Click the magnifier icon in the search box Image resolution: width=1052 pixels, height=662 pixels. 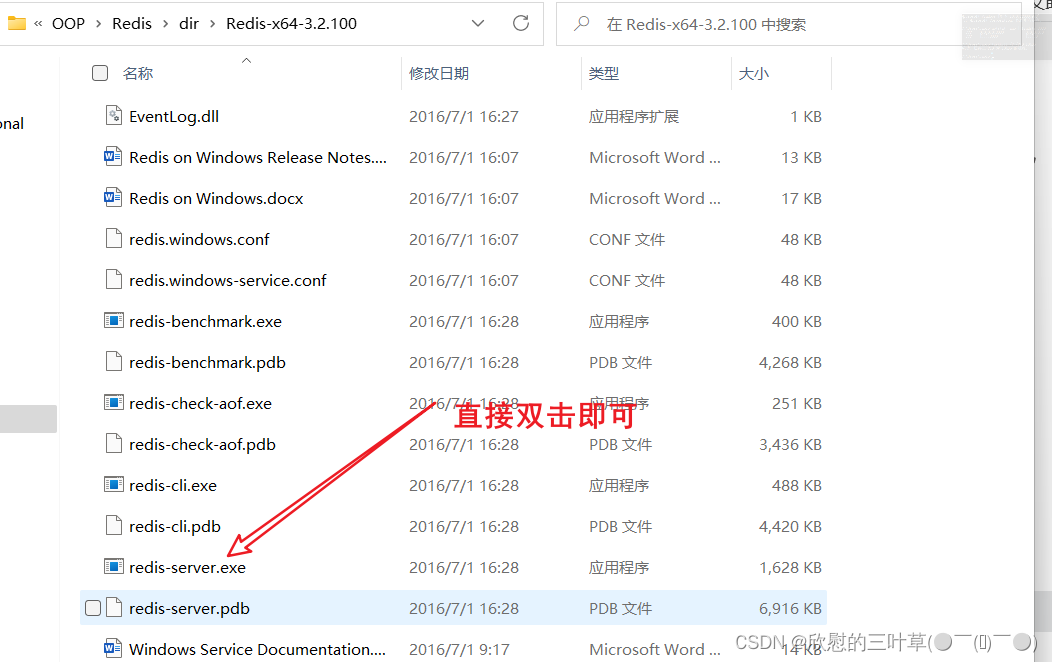[x=582, y=23]
